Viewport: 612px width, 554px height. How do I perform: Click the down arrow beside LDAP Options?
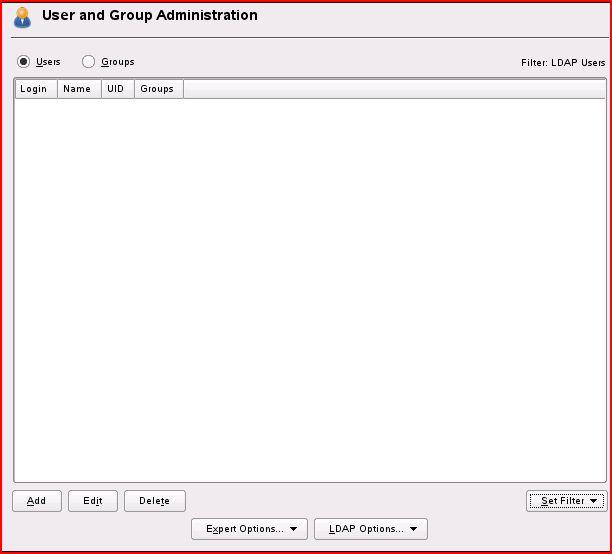point(414,529)
